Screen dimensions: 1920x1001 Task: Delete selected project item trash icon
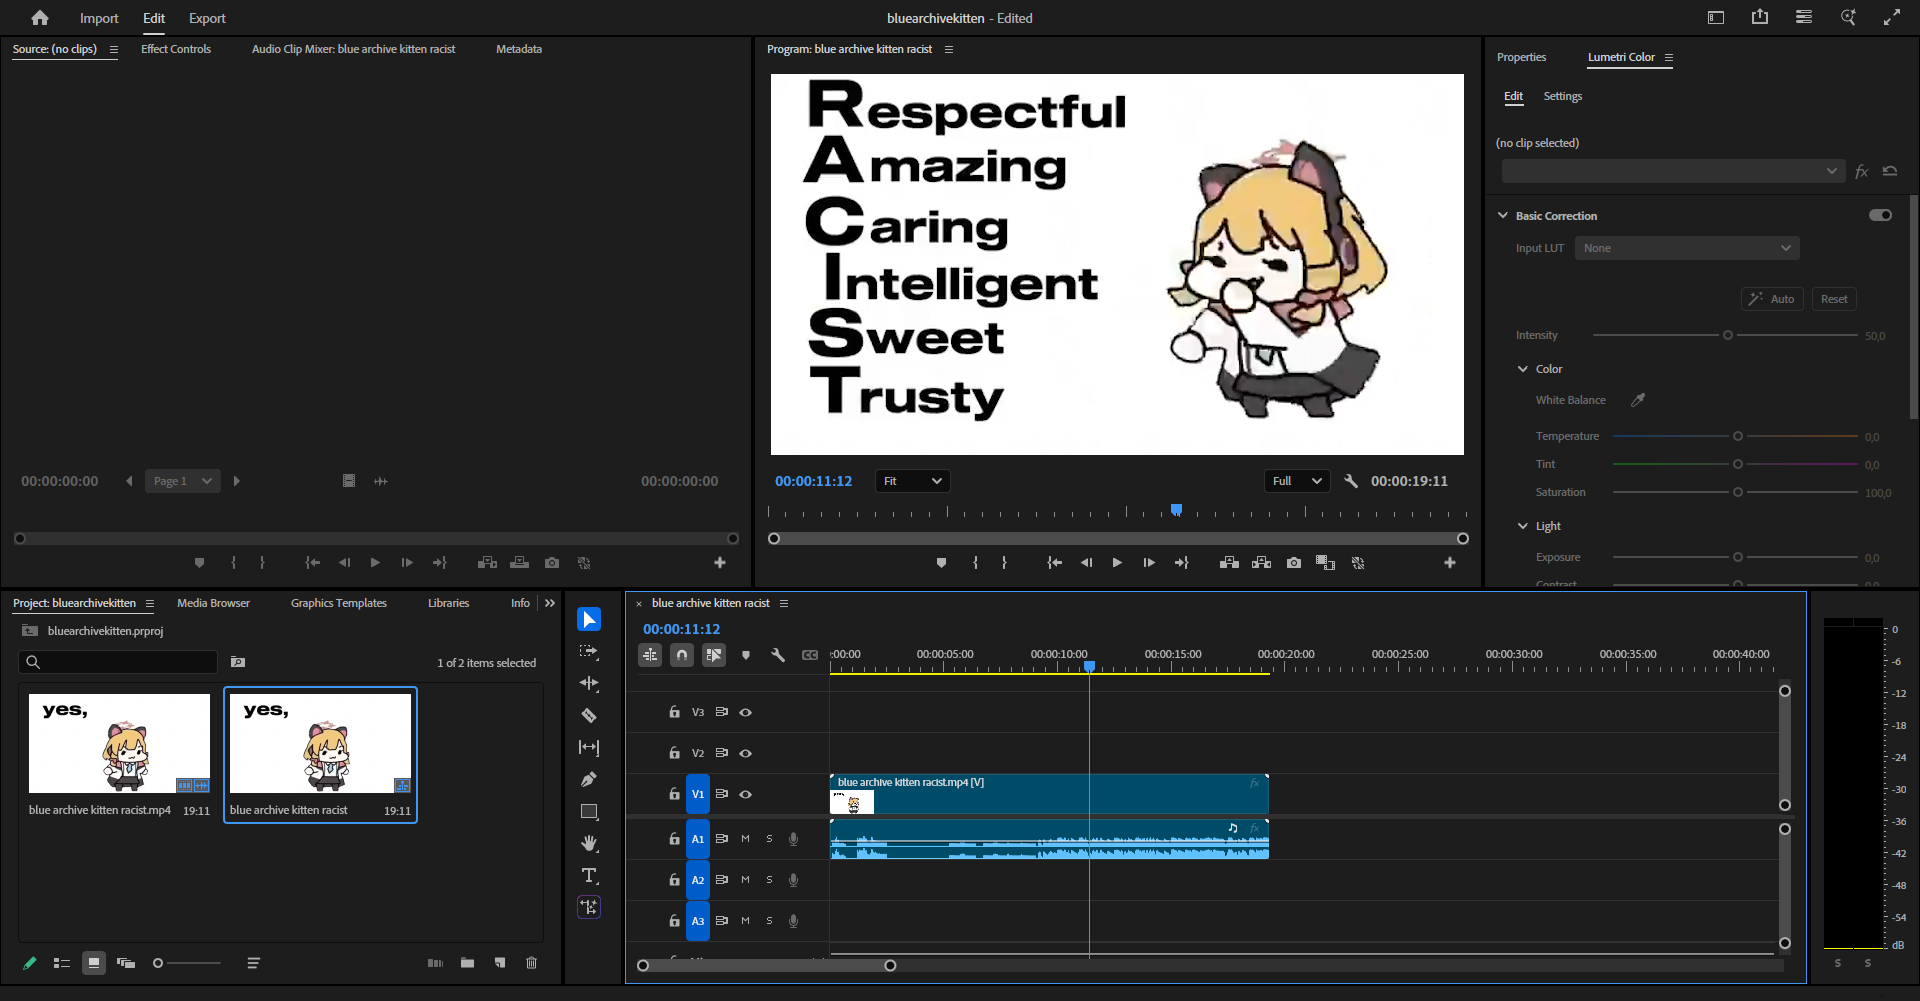click(531, 963)
